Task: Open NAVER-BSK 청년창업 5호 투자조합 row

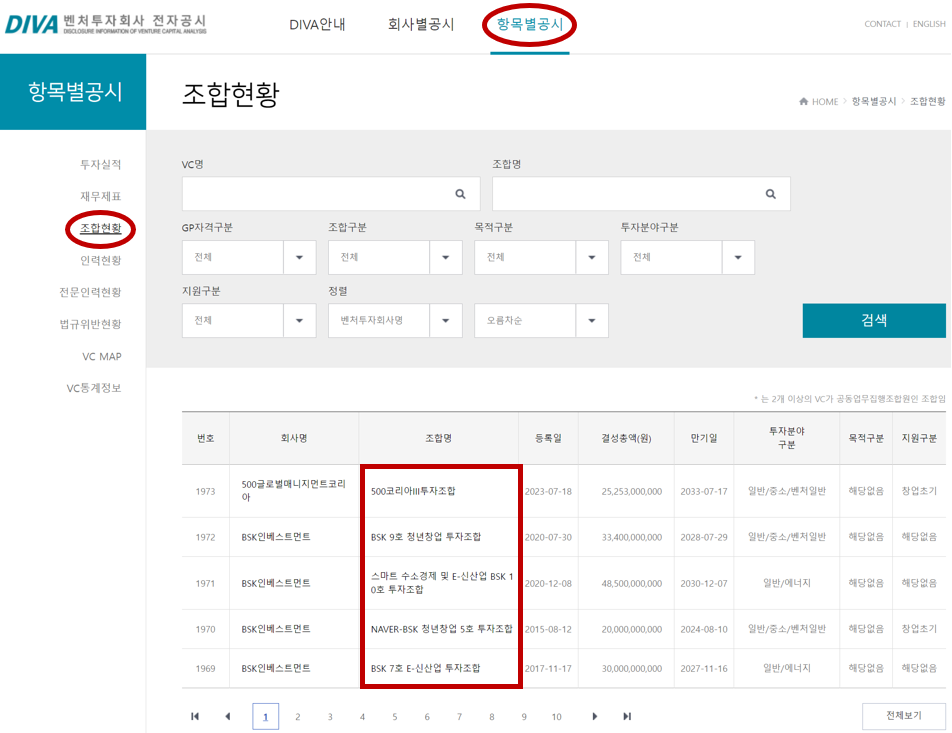Action: (x=441, y=629)
